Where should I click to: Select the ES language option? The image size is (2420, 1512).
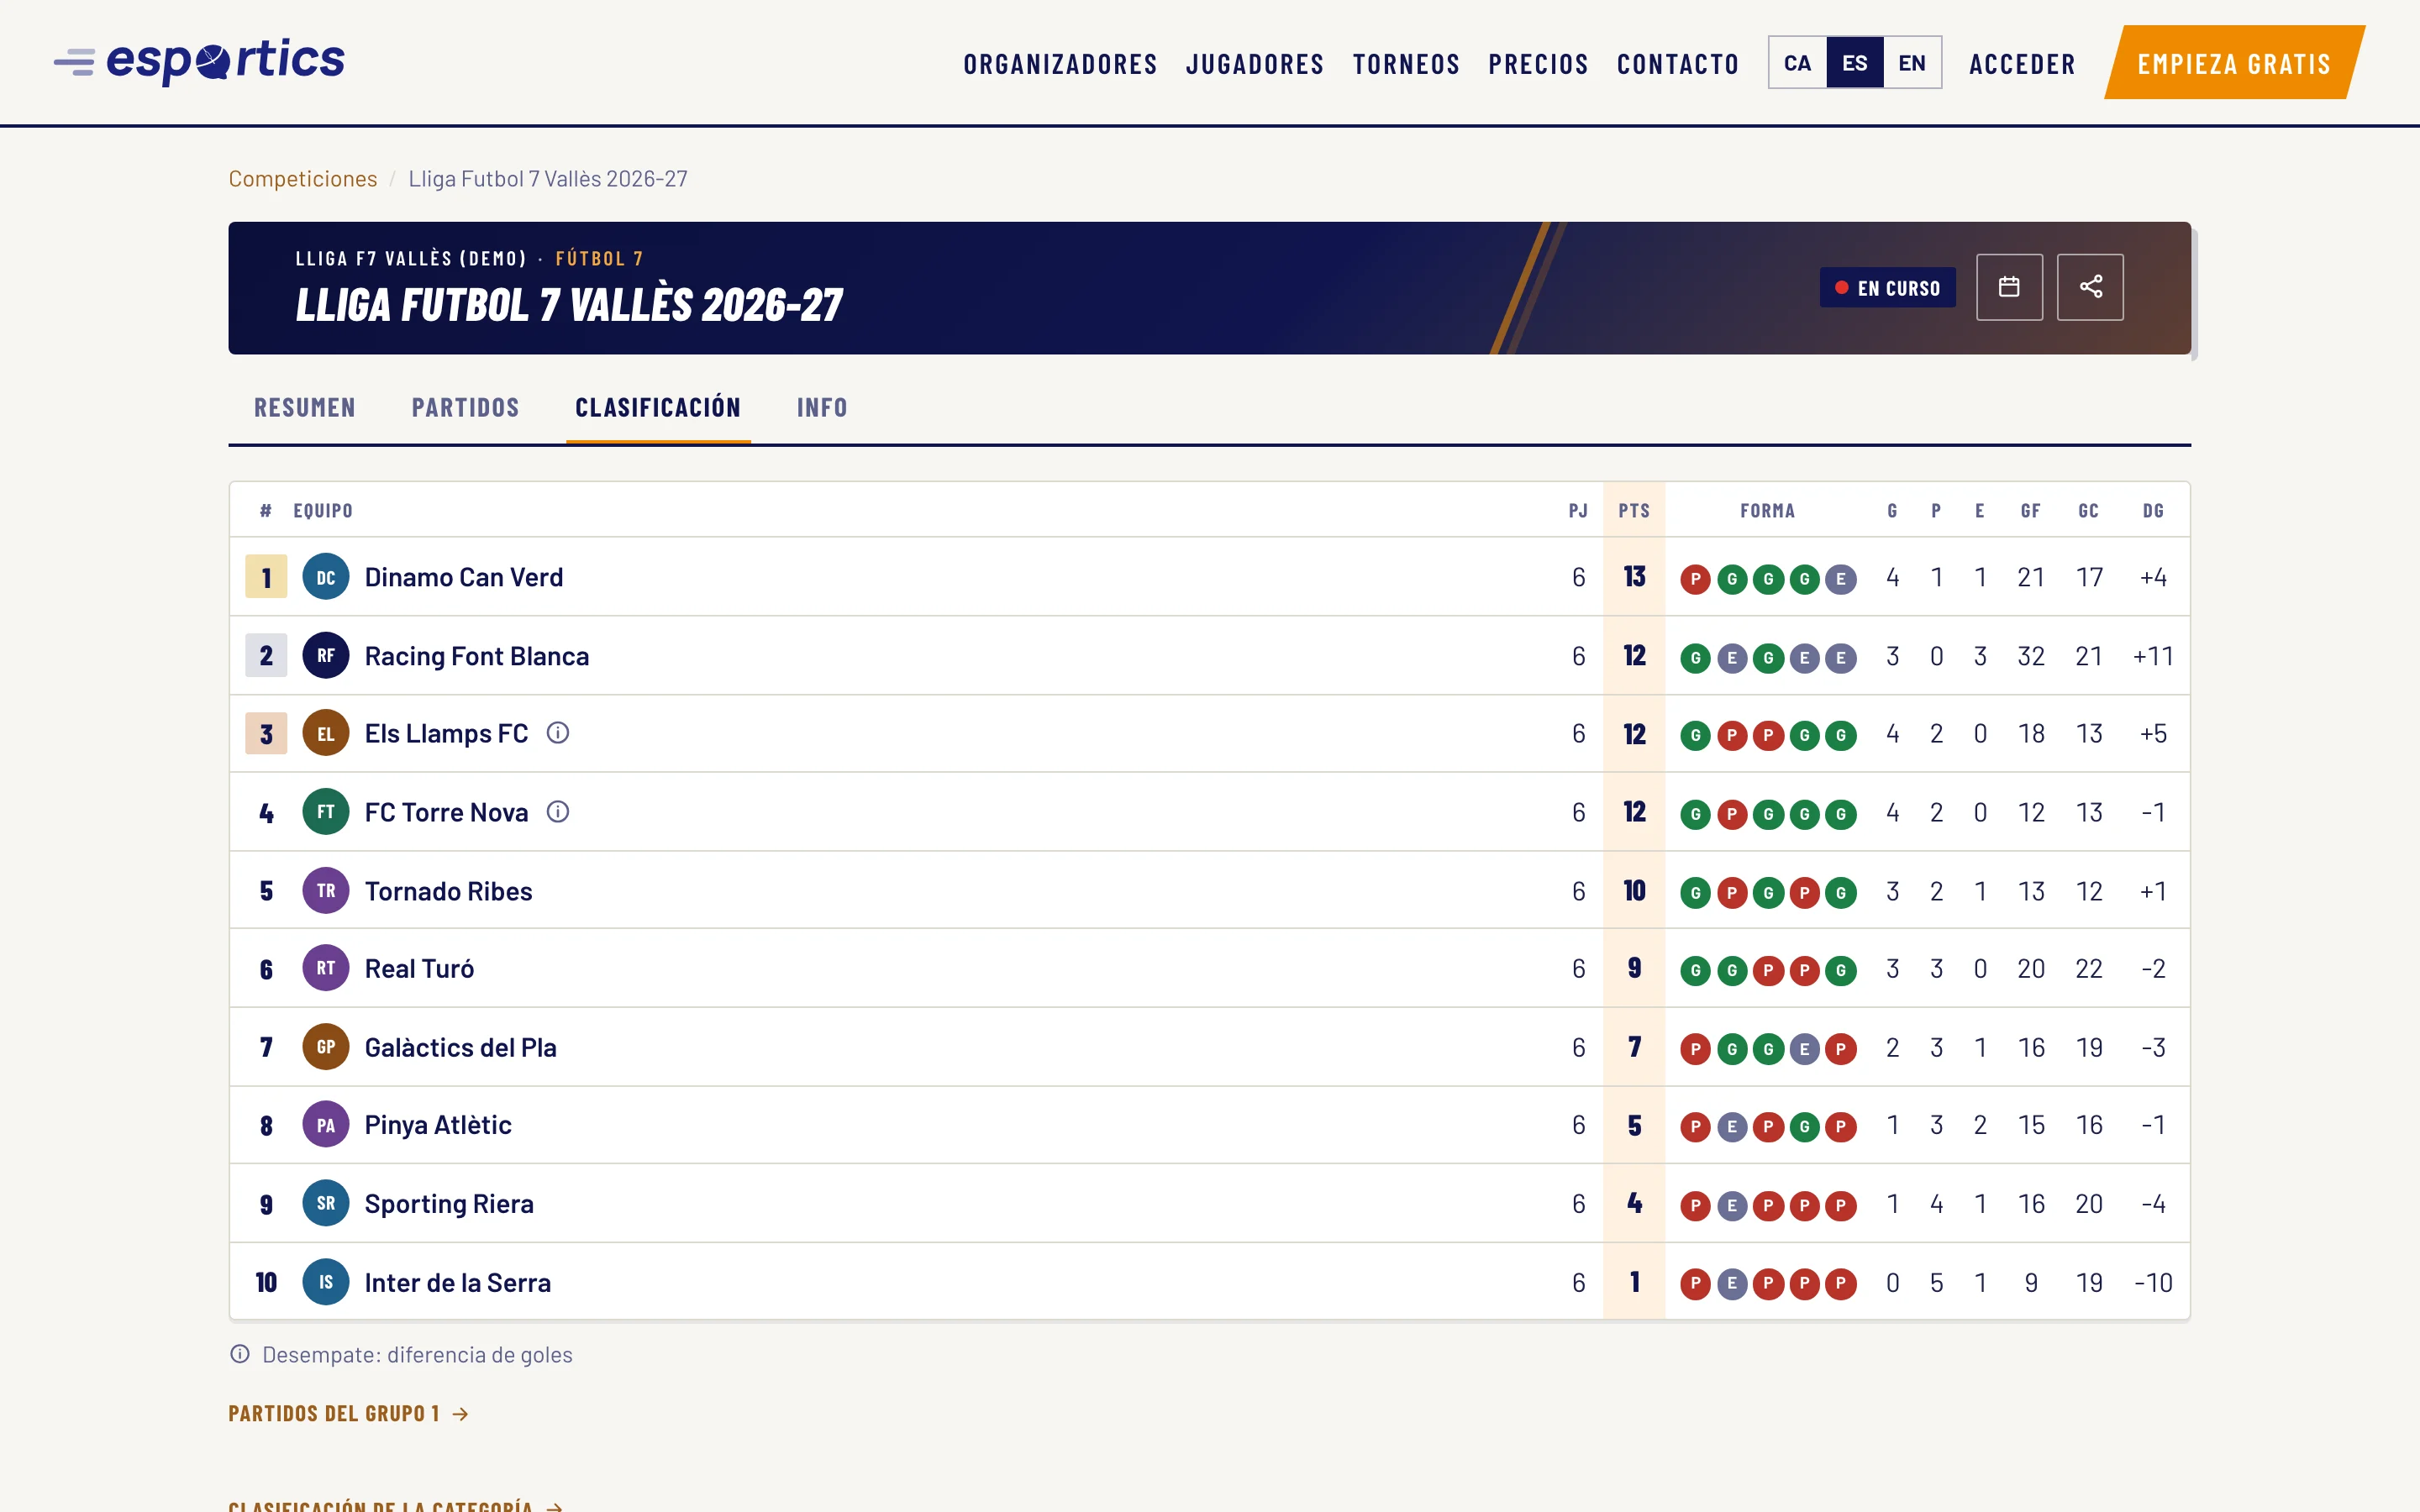(1855, 63)
